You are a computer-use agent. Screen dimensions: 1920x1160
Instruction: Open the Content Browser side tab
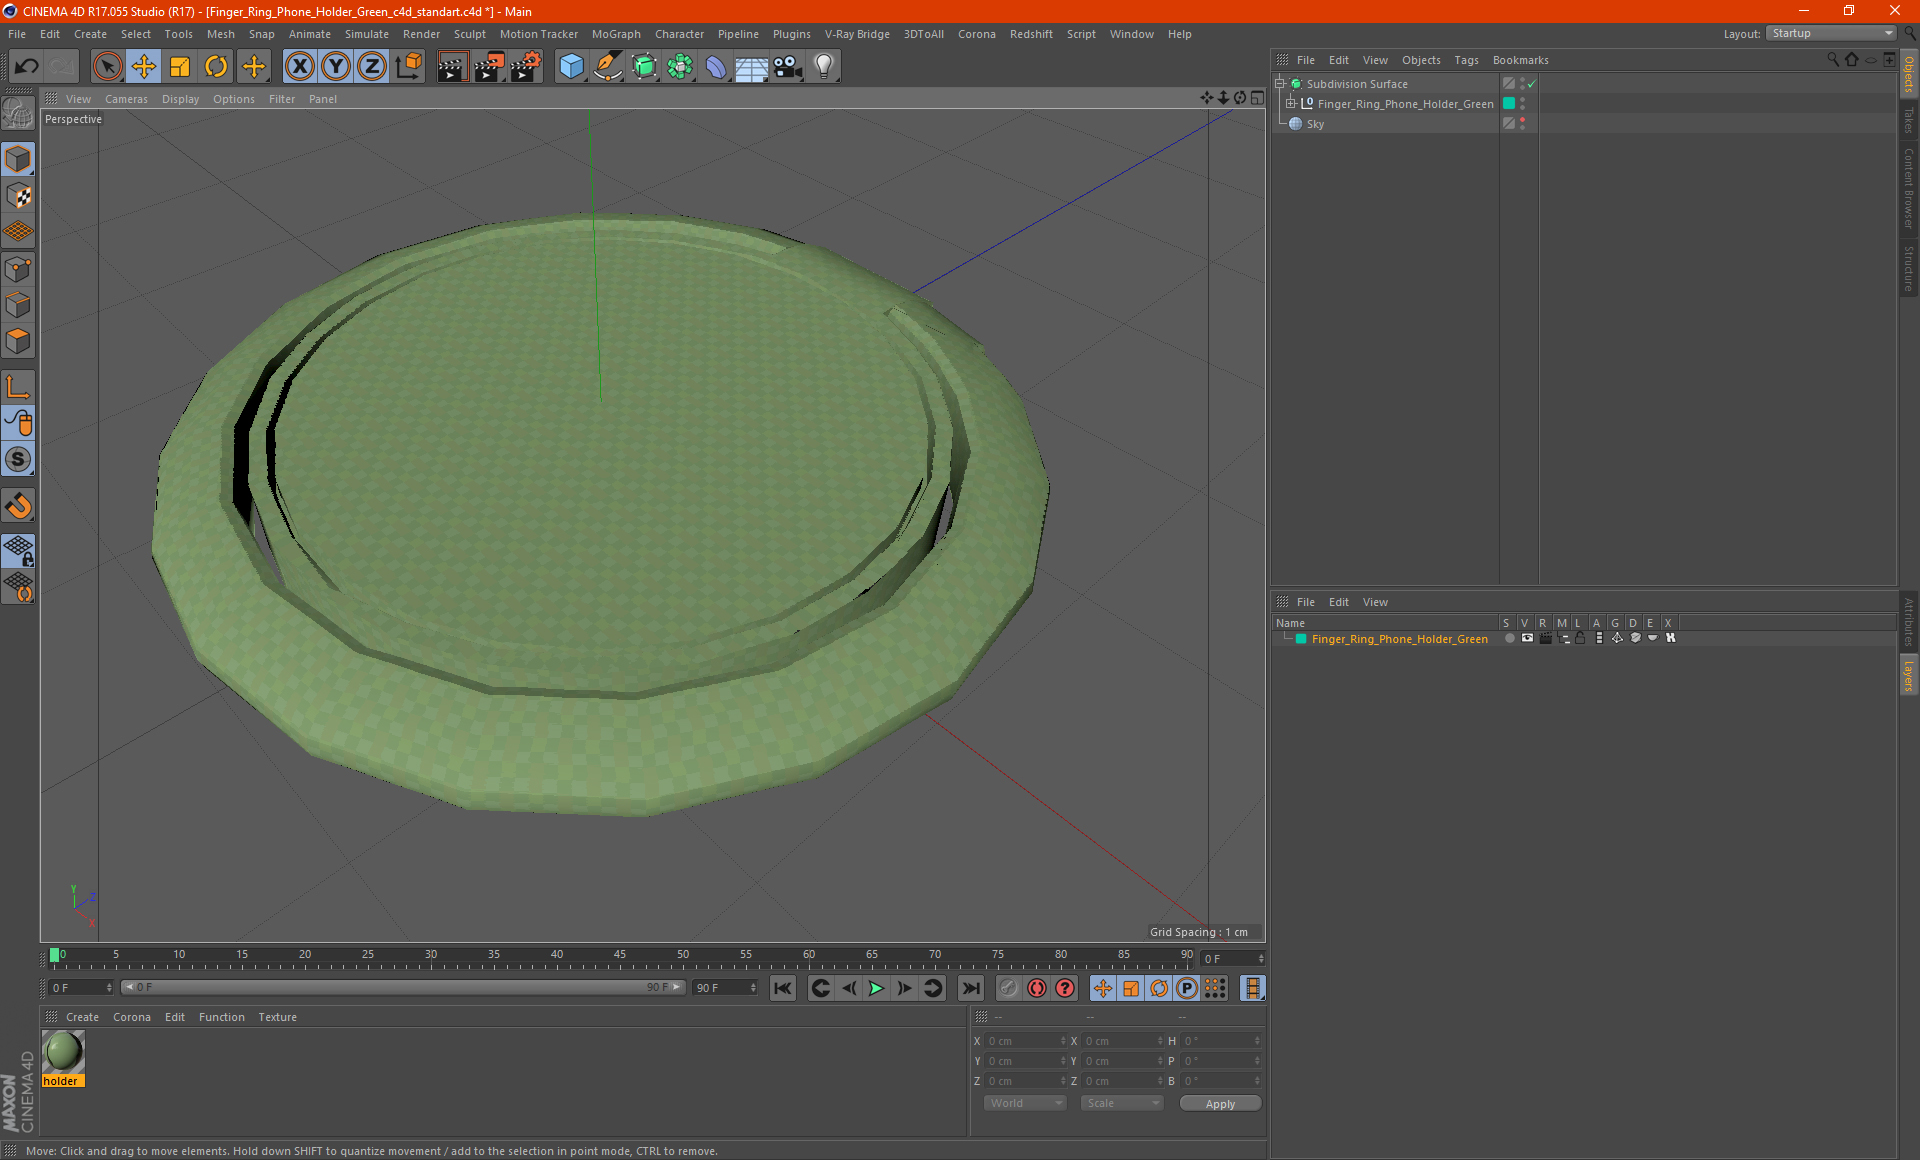[x=1908, y=188]
